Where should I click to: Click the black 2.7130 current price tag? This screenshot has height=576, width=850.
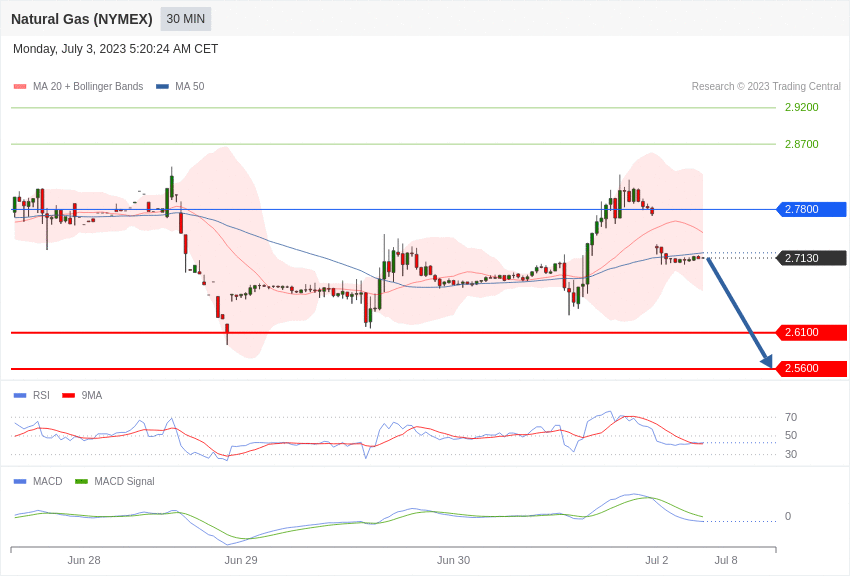(x=812, y=258)
